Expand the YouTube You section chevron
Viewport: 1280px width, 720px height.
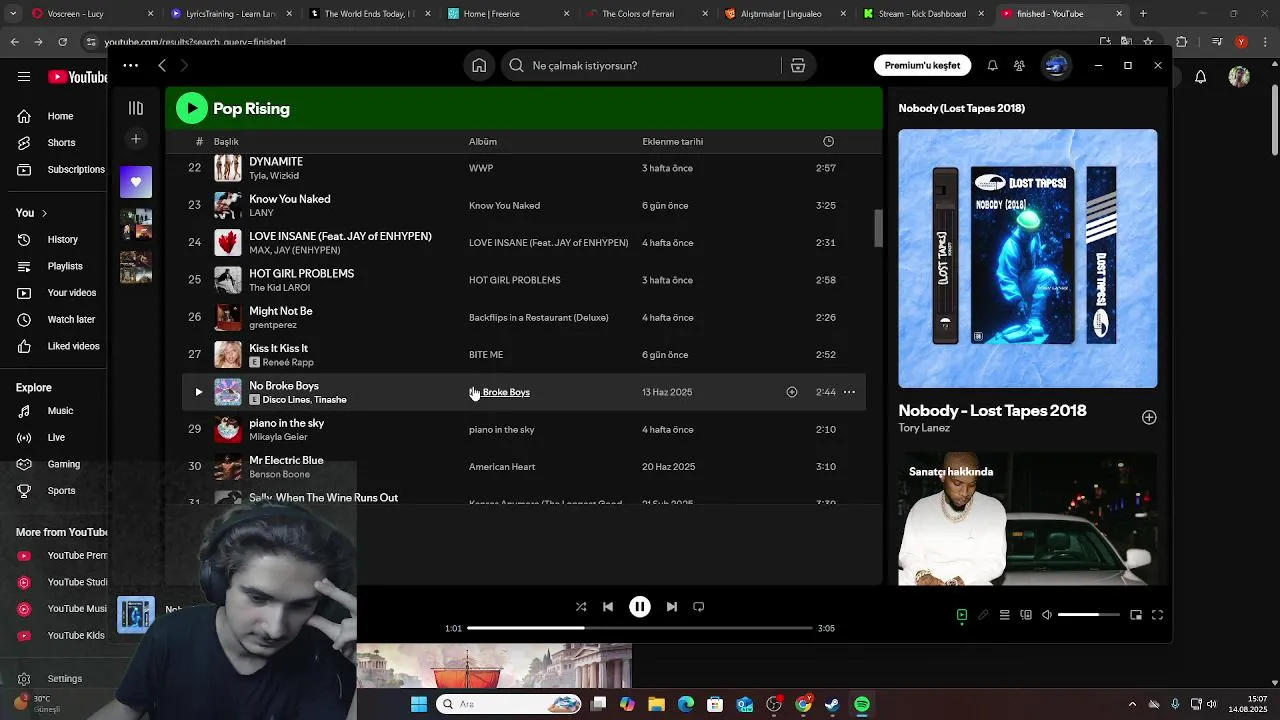pos(44,213)
